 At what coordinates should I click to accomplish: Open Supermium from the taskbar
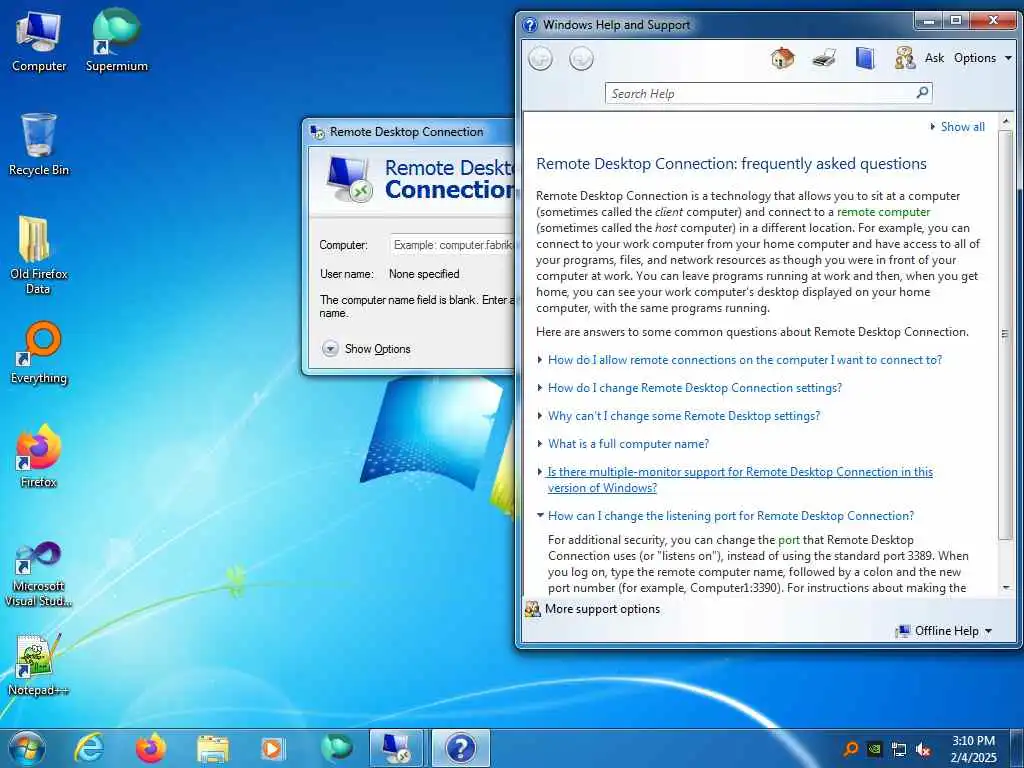[336, 748]
